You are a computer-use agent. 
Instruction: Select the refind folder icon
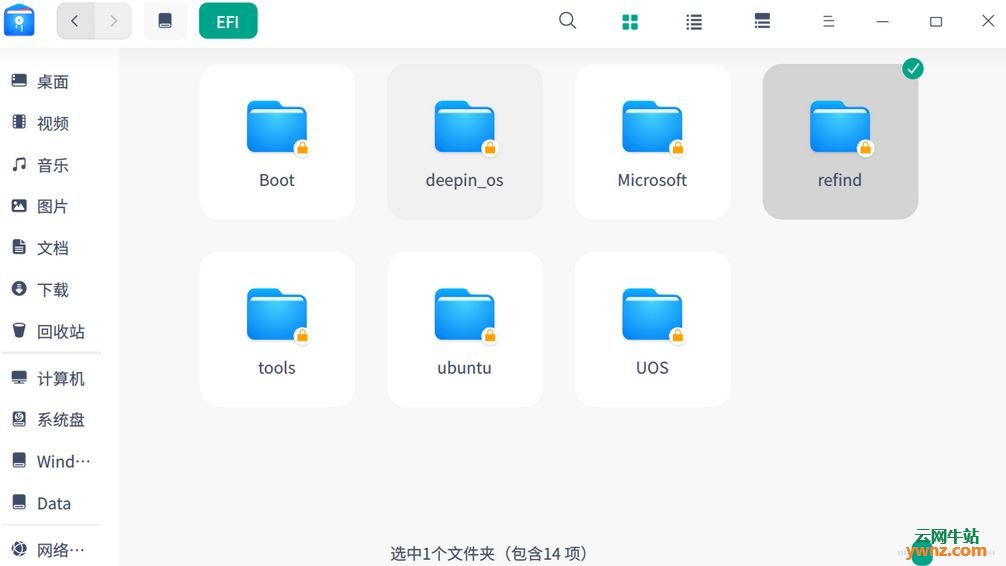click(x=840, y=127)
